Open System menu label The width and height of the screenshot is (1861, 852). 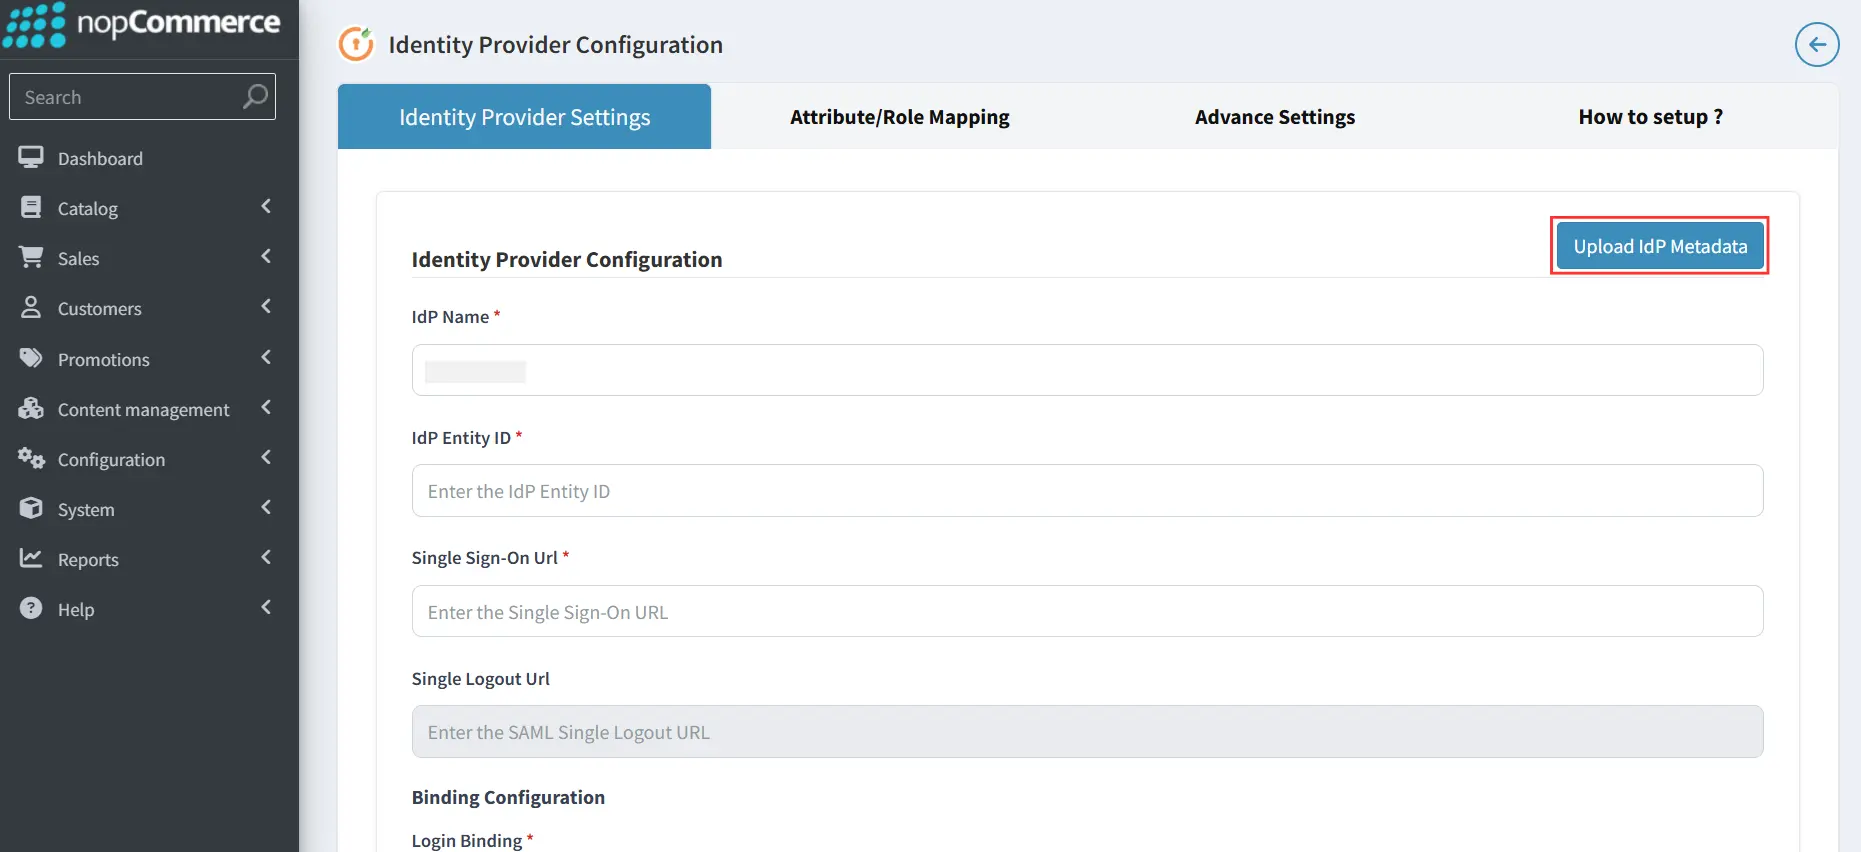tap(86, 510)
